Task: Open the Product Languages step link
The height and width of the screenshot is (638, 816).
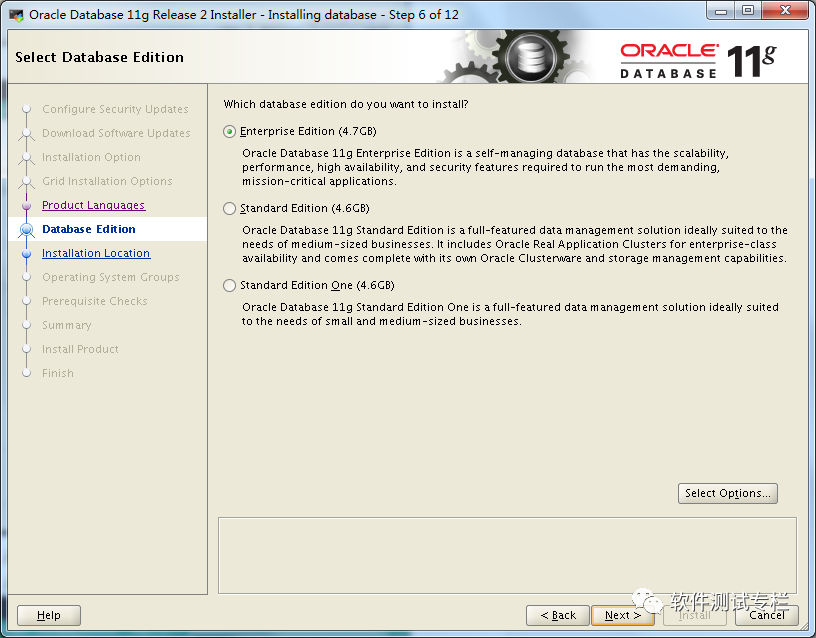Action: click(x=94, y=205)
